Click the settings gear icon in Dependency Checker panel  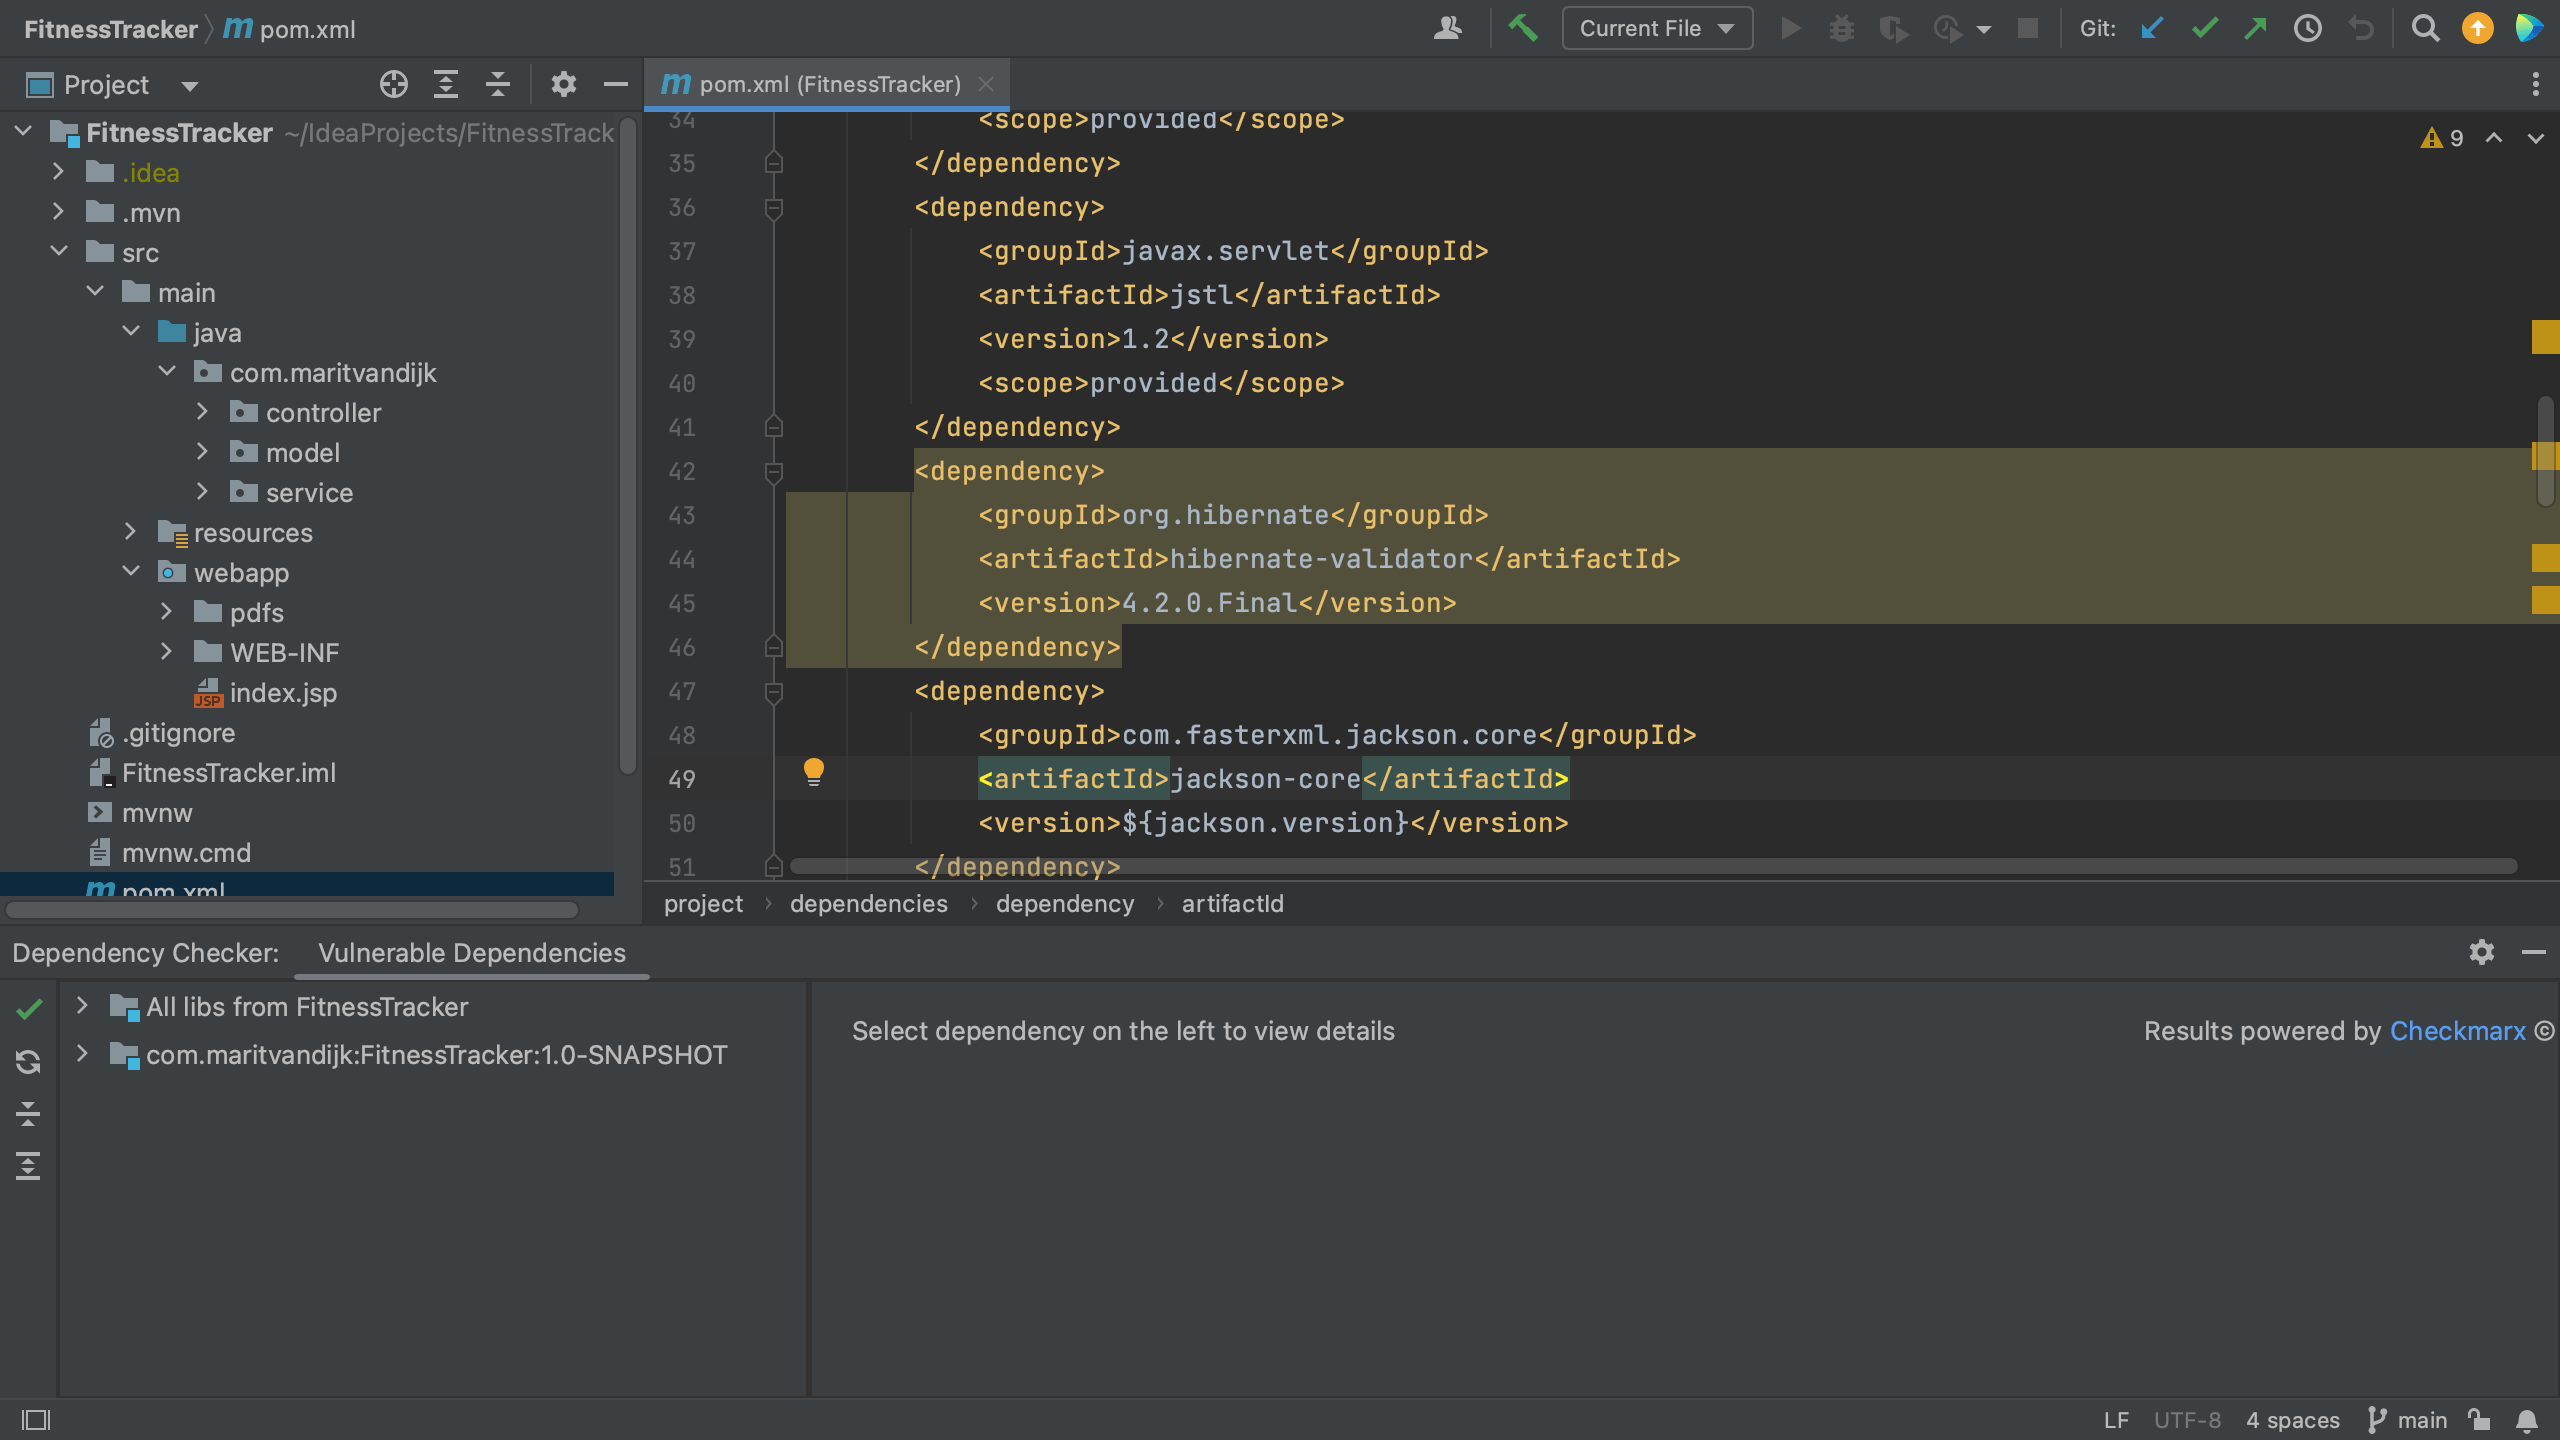click(x=2483, y=949)
